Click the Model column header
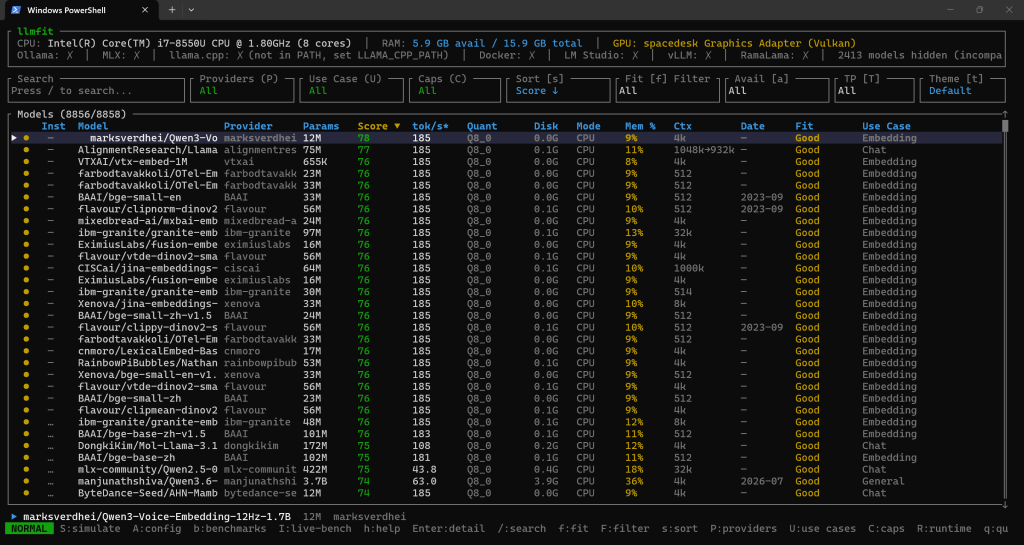The height and width of the screenshot is (545, 1024). [x=93, y=126]
